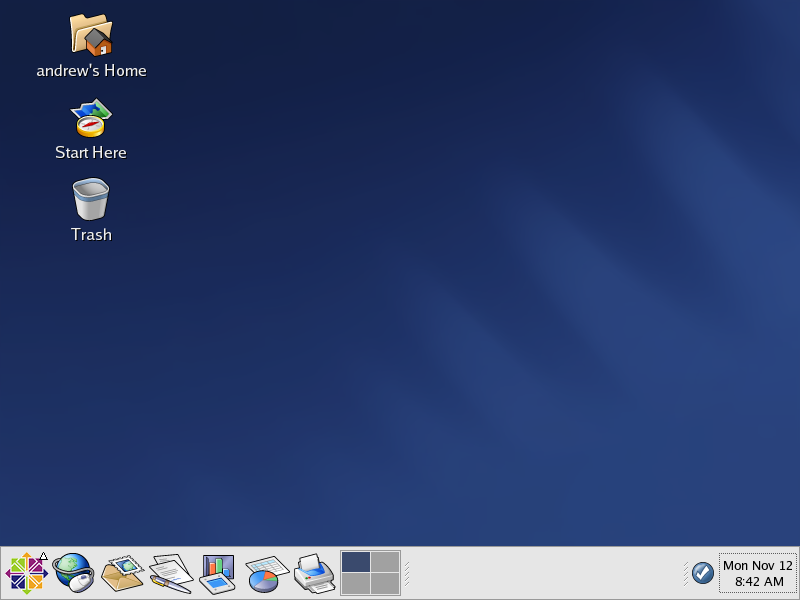This screenshot has height=600, width=800.
Task: Open the email client envelope icon
Action: coord(122,573)
